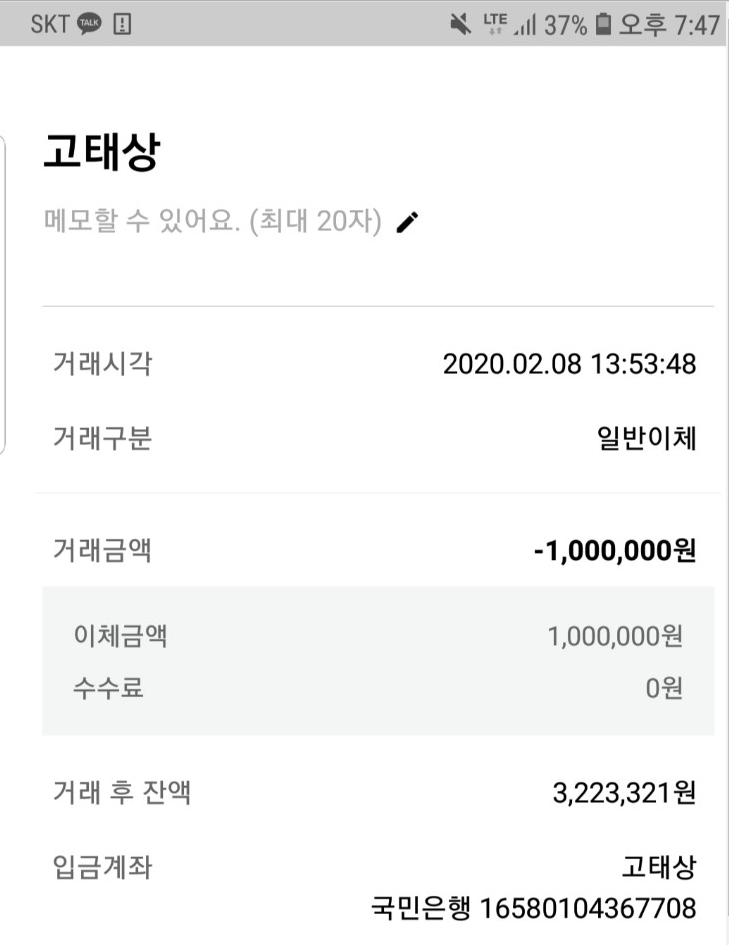Tap the 37% battery percentage text
This screenshot has height=945, width=729.
pos(565,25)
